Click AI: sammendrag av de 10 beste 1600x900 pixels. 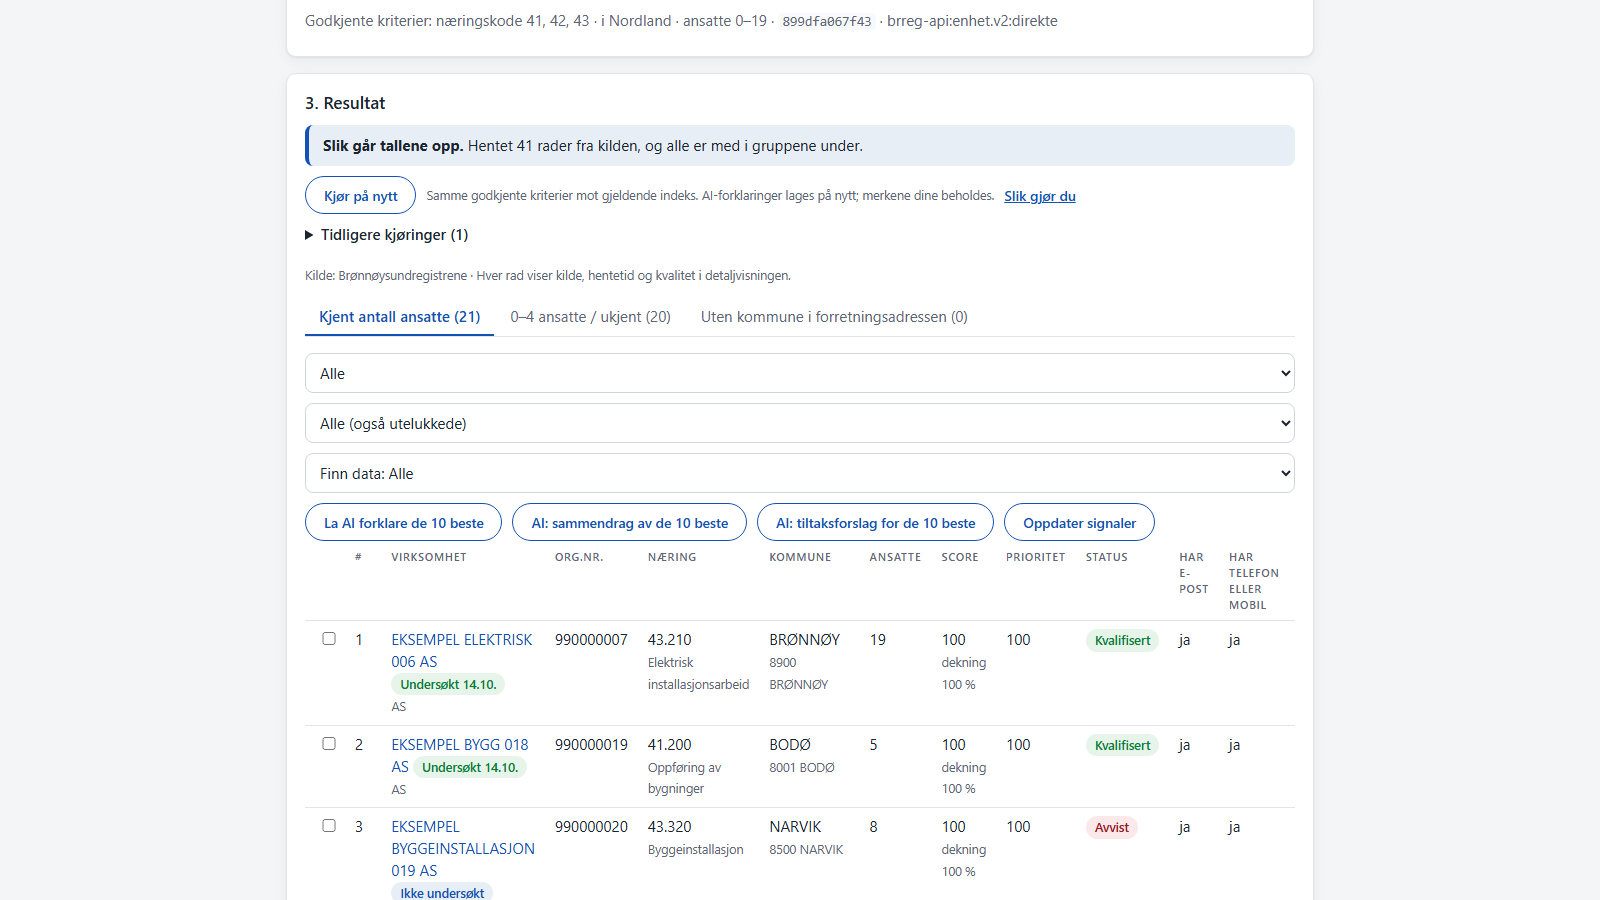[630, 523]
